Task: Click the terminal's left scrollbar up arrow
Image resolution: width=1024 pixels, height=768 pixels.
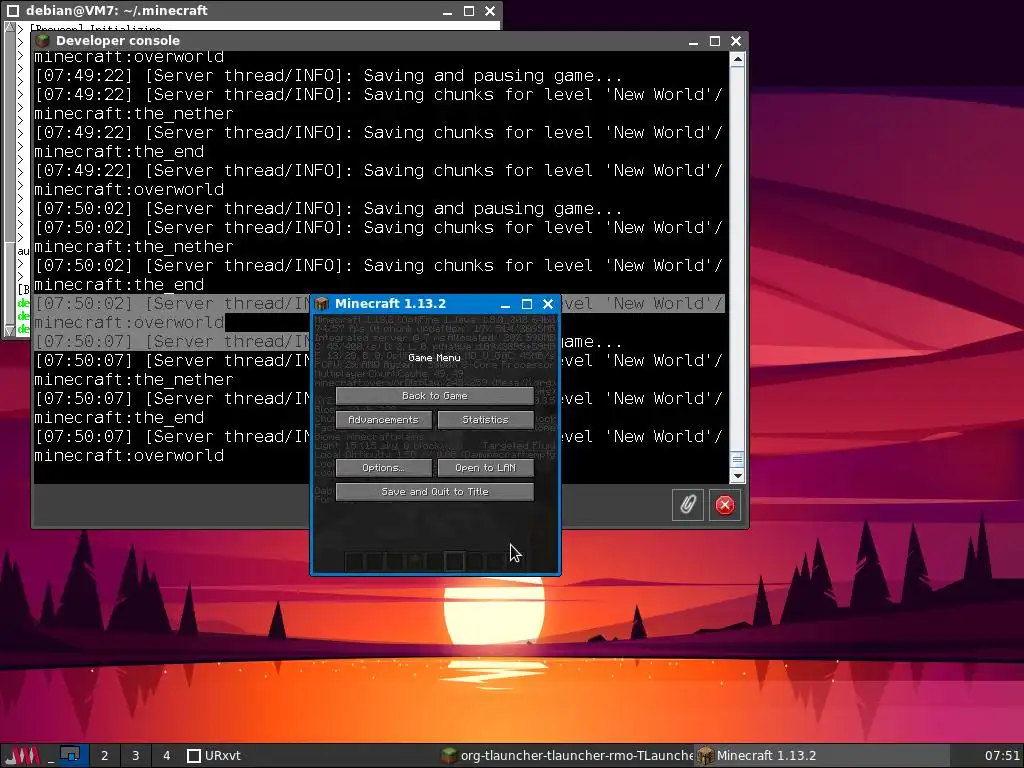Action: [9, 27]
